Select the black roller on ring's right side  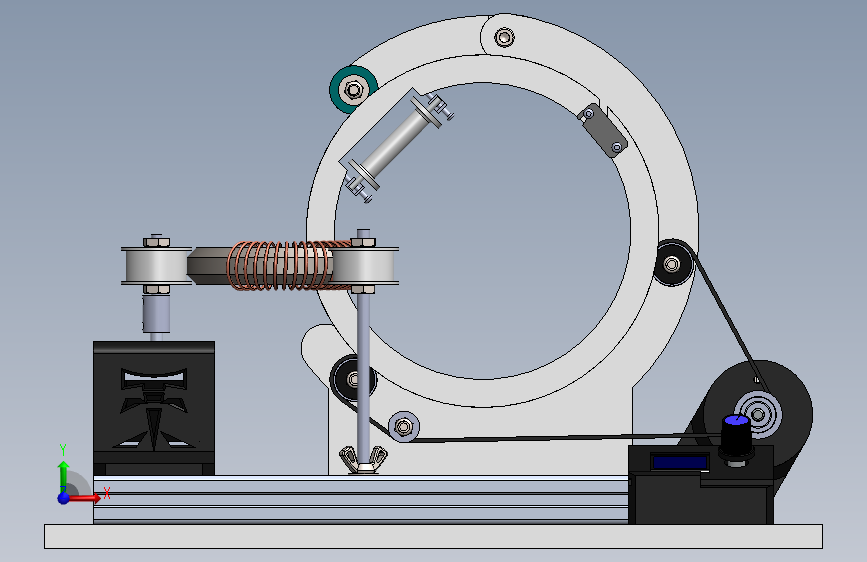coord(673,263)
